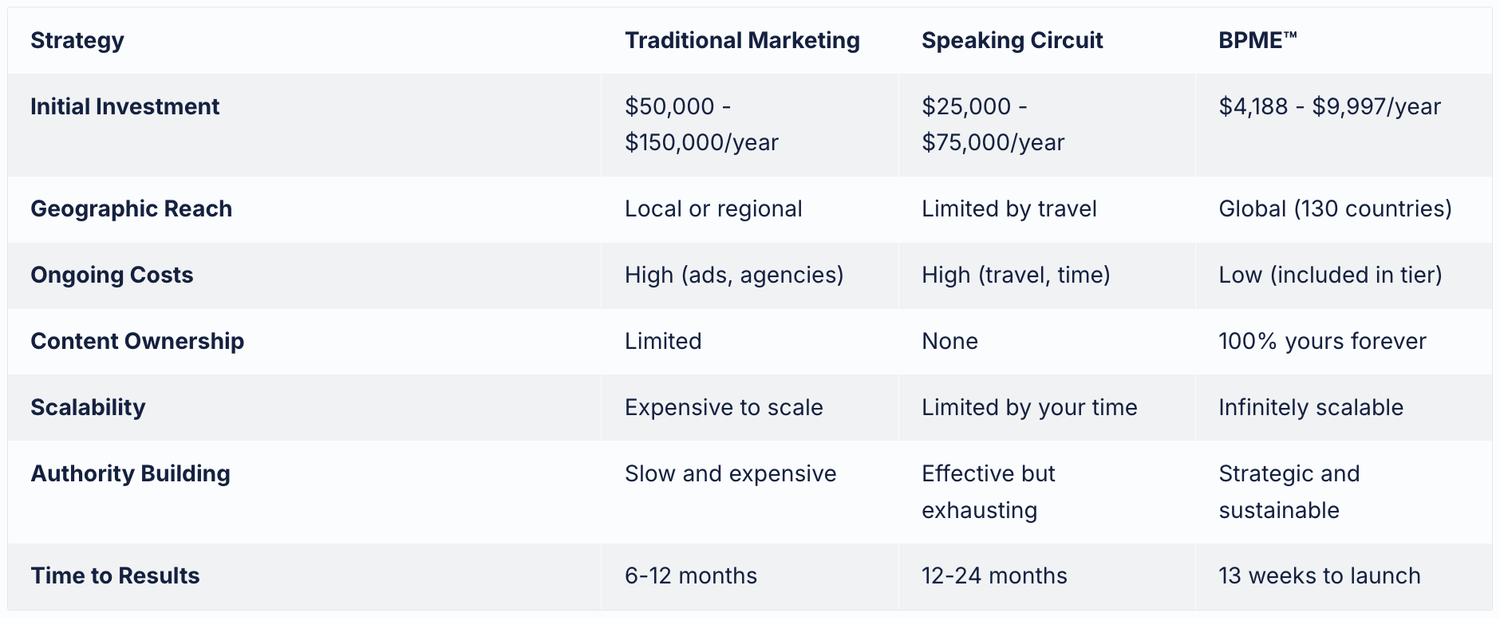Select the BPME™ column header
The image size is (1500, 618).
pos(1257,41)
